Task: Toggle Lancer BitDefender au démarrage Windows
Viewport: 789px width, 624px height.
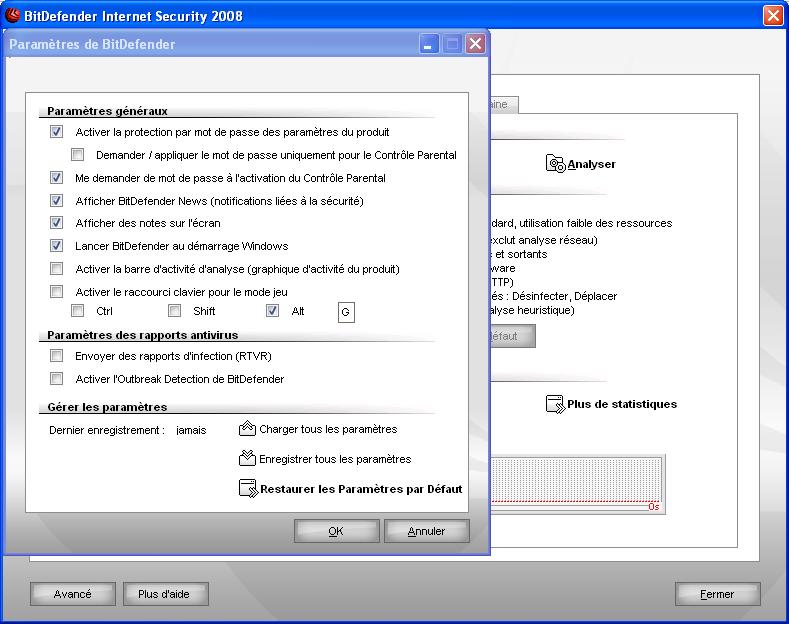Action: point(56,246)
